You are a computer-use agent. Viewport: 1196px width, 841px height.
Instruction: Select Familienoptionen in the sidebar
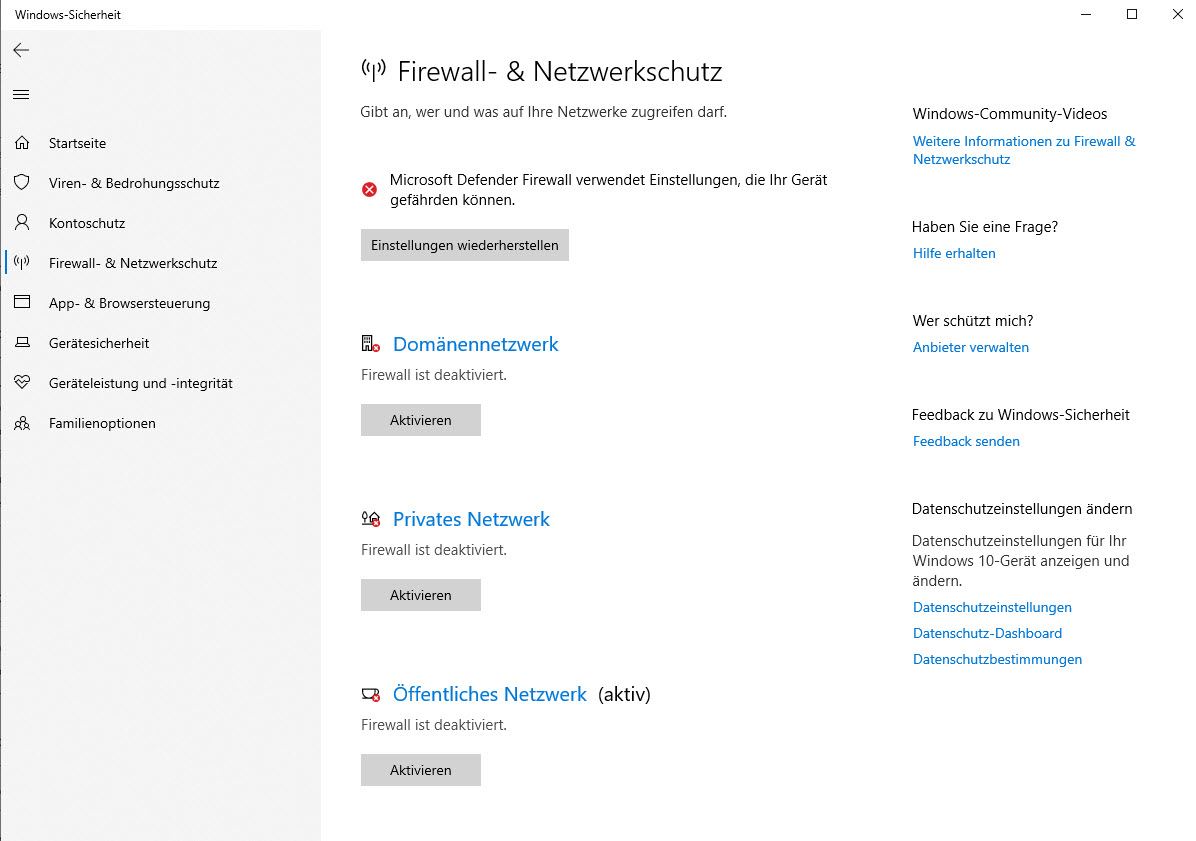(x=102, y=423)
